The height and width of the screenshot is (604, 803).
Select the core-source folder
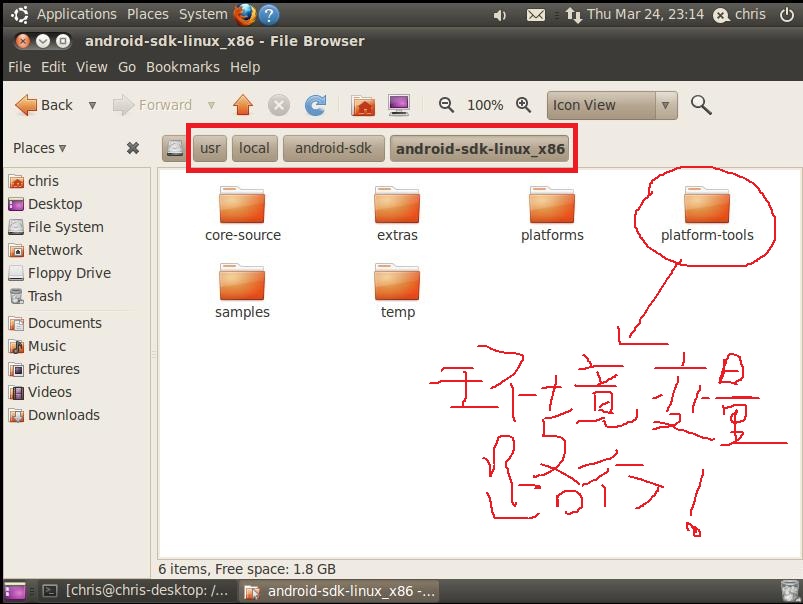243,214
